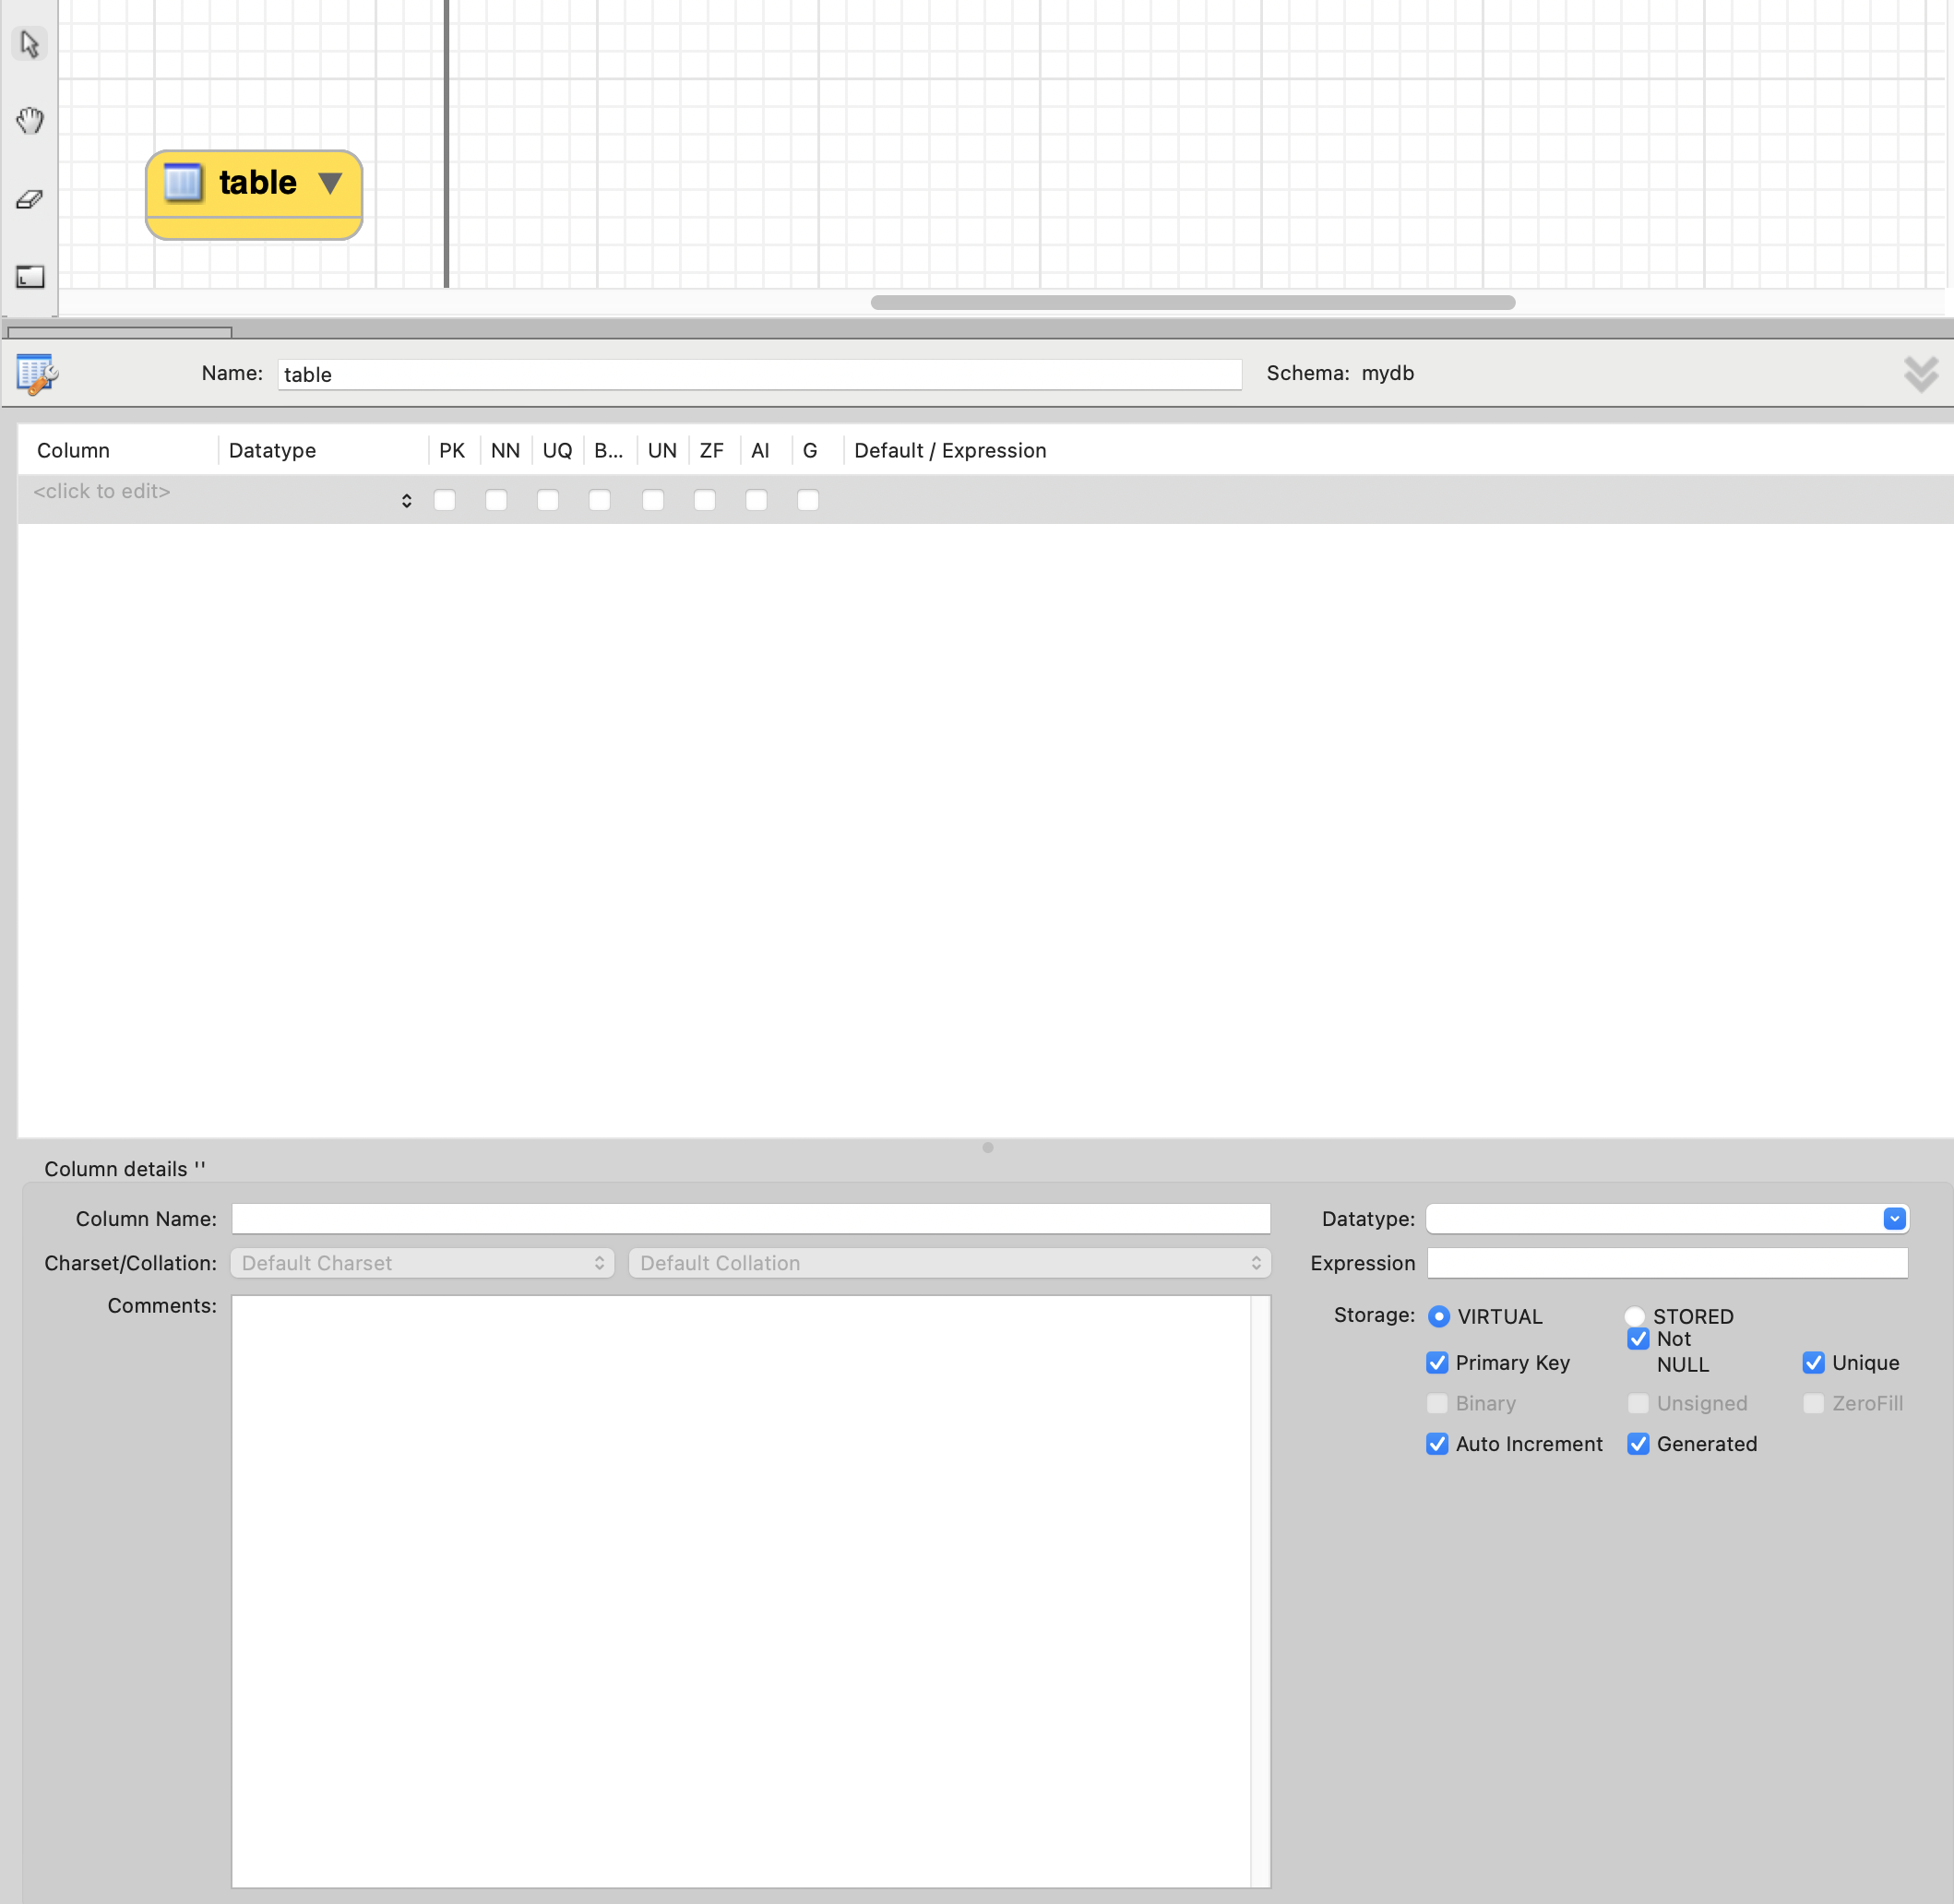Check the PK box in the column grid row
1954x1904 pixels.
click(445, 500)
